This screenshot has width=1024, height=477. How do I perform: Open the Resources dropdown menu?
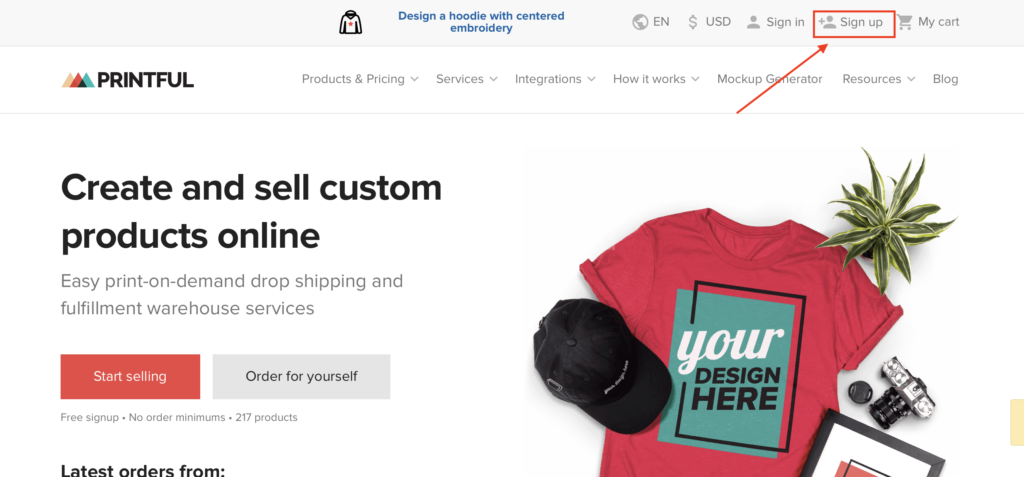pyautogui.click(x=878, y=79)
